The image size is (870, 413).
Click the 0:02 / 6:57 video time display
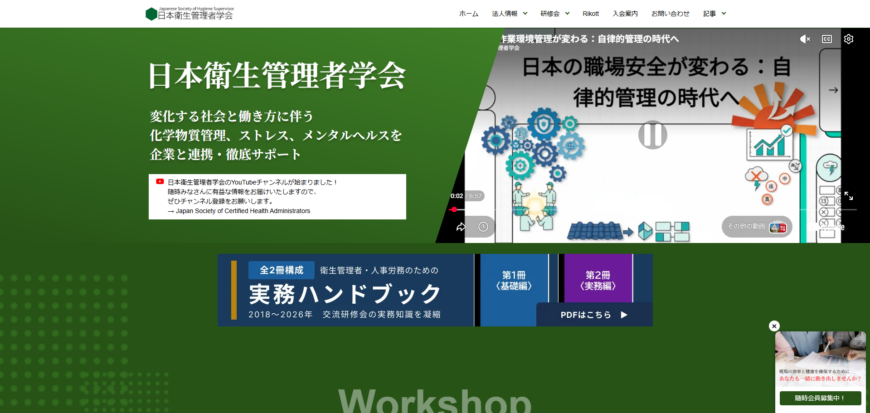pyautogui.click(x=467, y=196)
